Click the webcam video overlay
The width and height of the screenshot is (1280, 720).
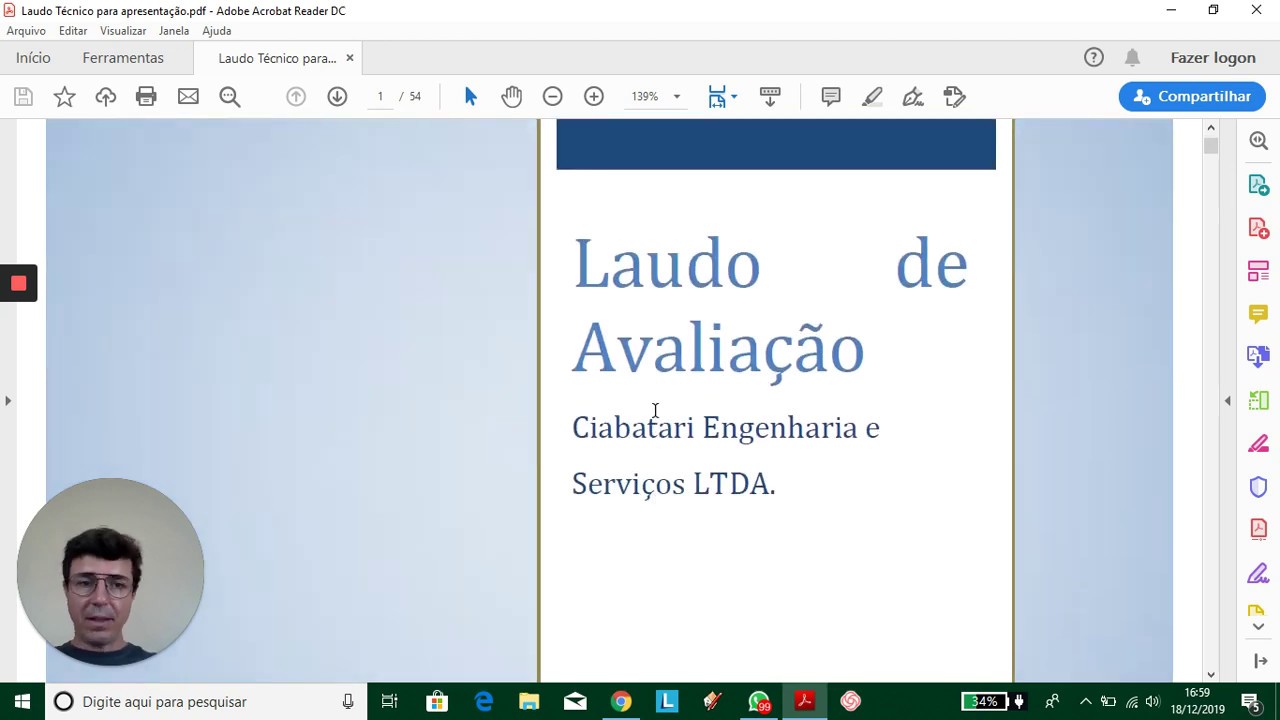[111, 572]
